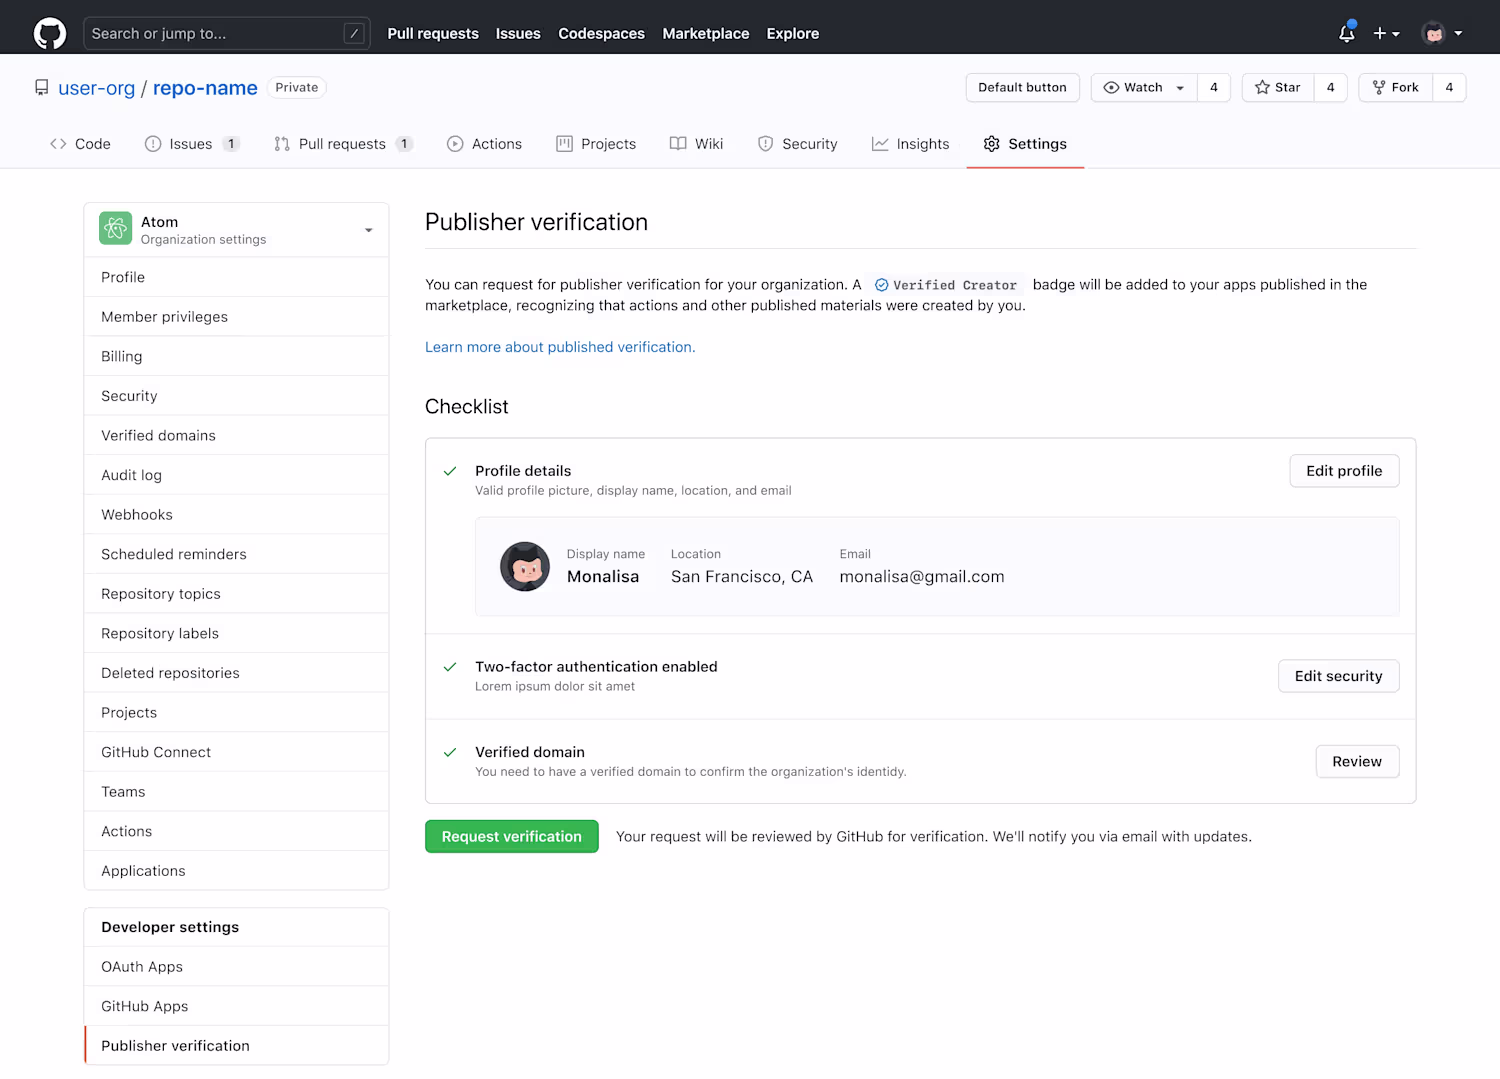The height and width of the screenshot is (1079, 1500).
Task: Click the Atom organization avatar icon
Action: pyautogui.click(x=116, y=229)
